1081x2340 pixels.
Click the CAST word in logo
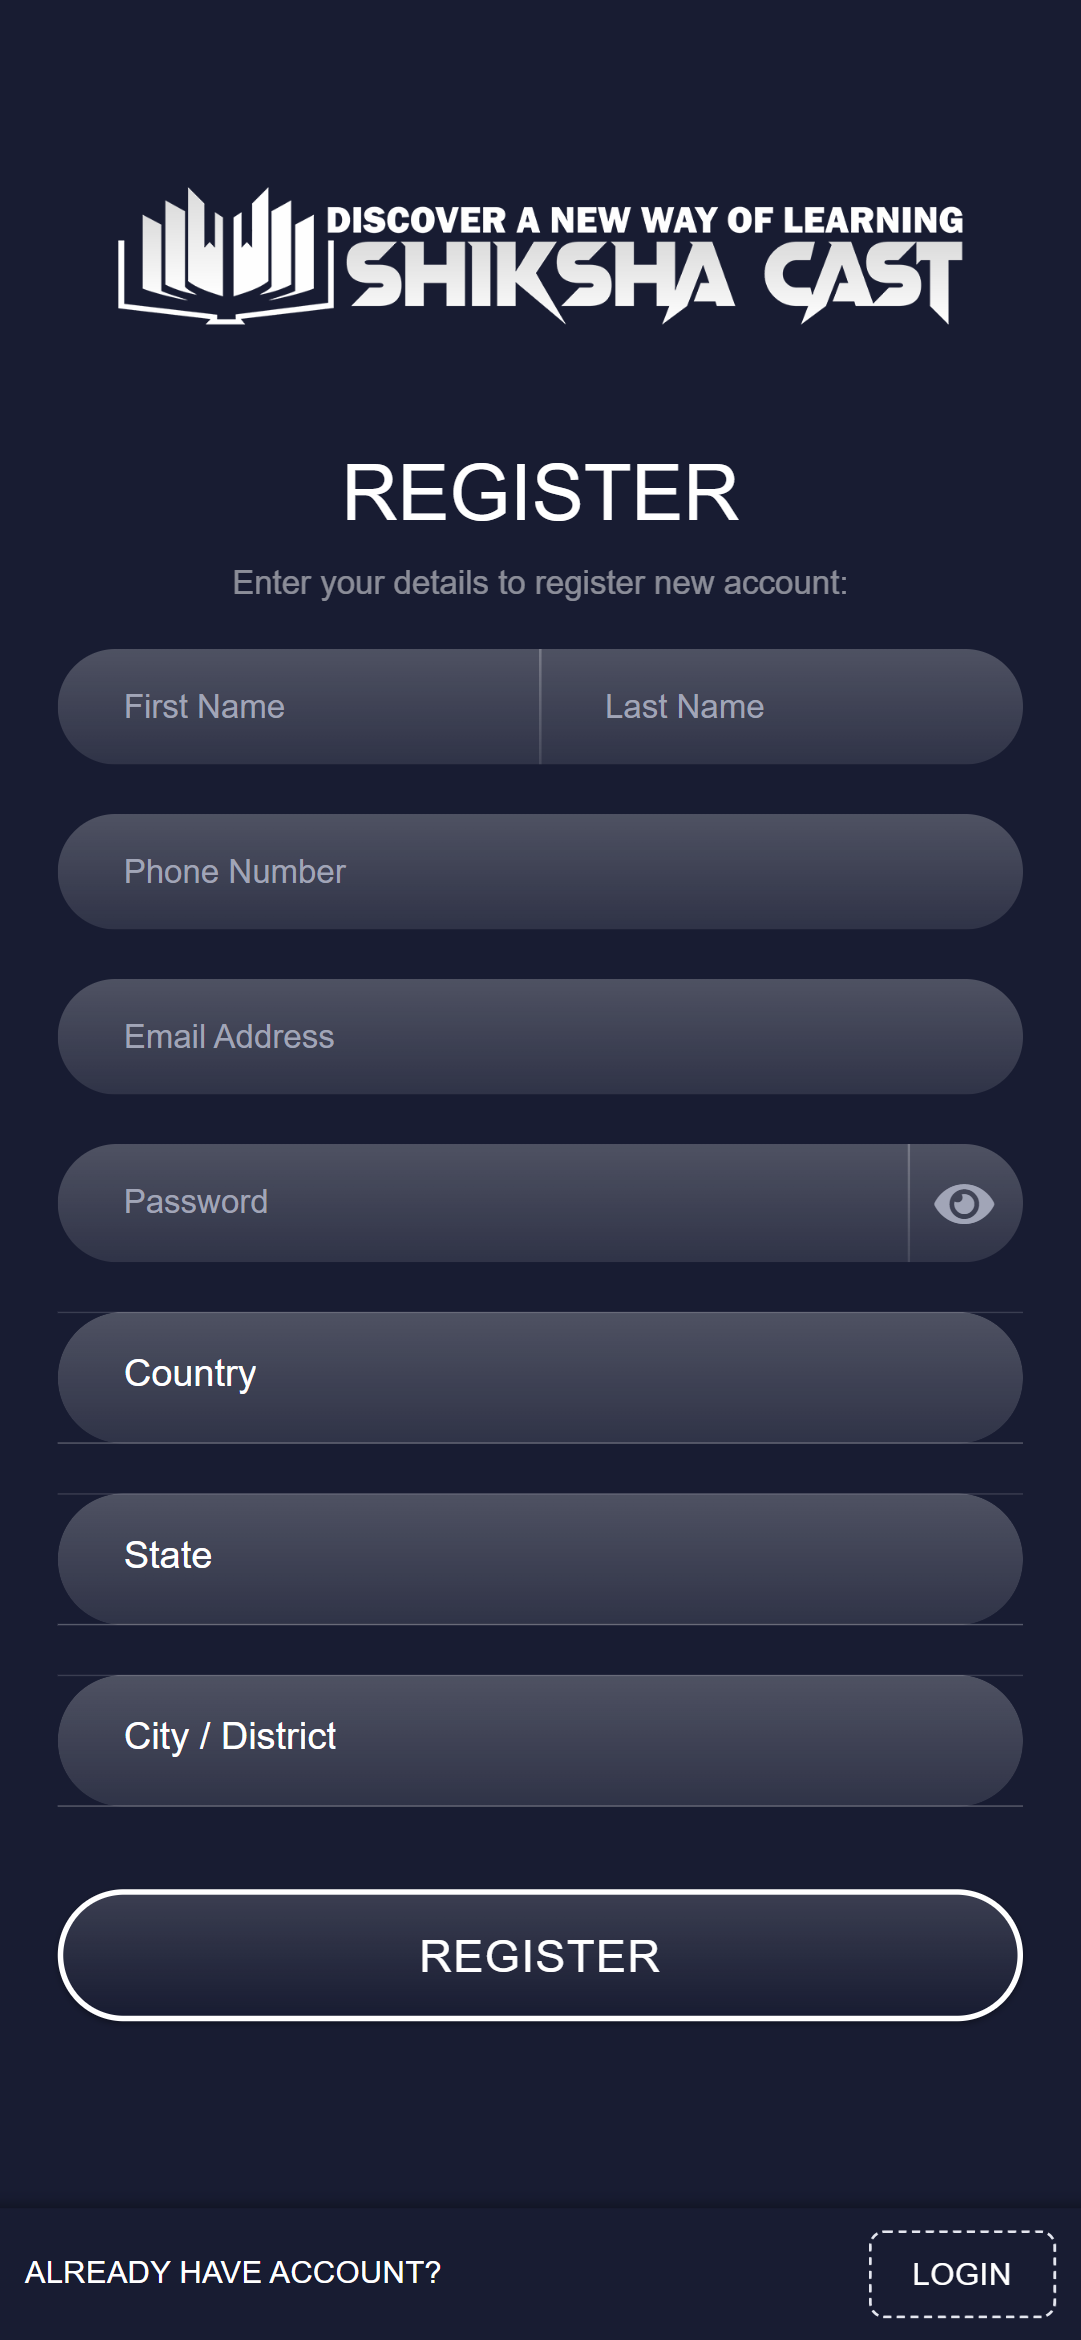point(862,279)
